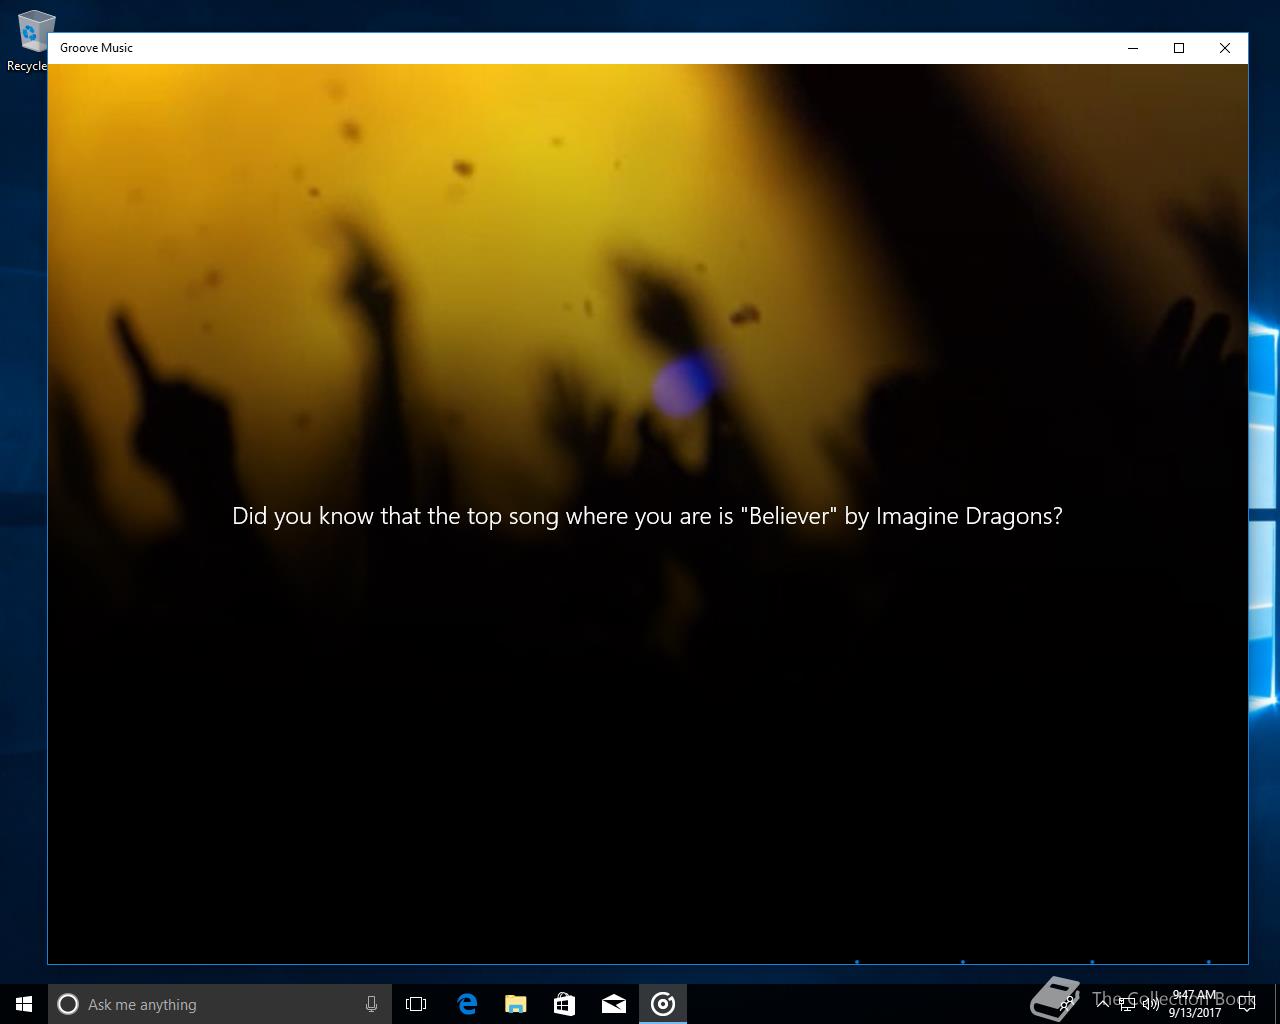Screen dimensions: 1280x1024
Task: Launch Microsoft Edge from taskbar
Action: 466,1004
